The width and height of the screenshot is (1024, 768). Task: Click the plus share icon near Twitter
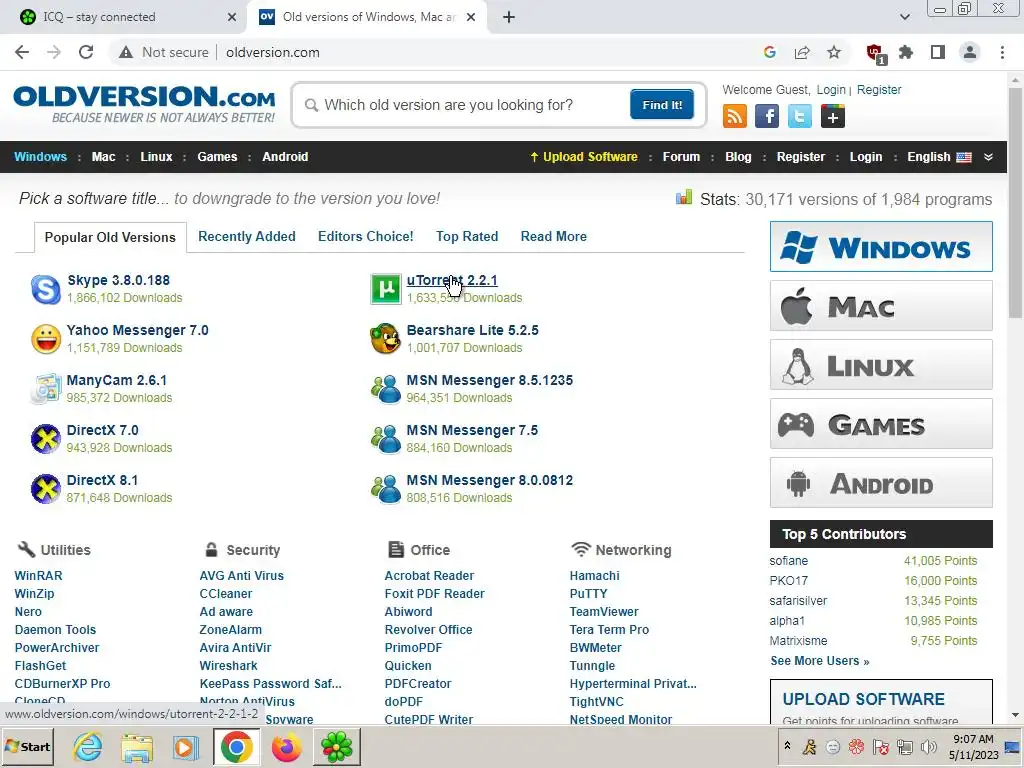tap(833, 117)
